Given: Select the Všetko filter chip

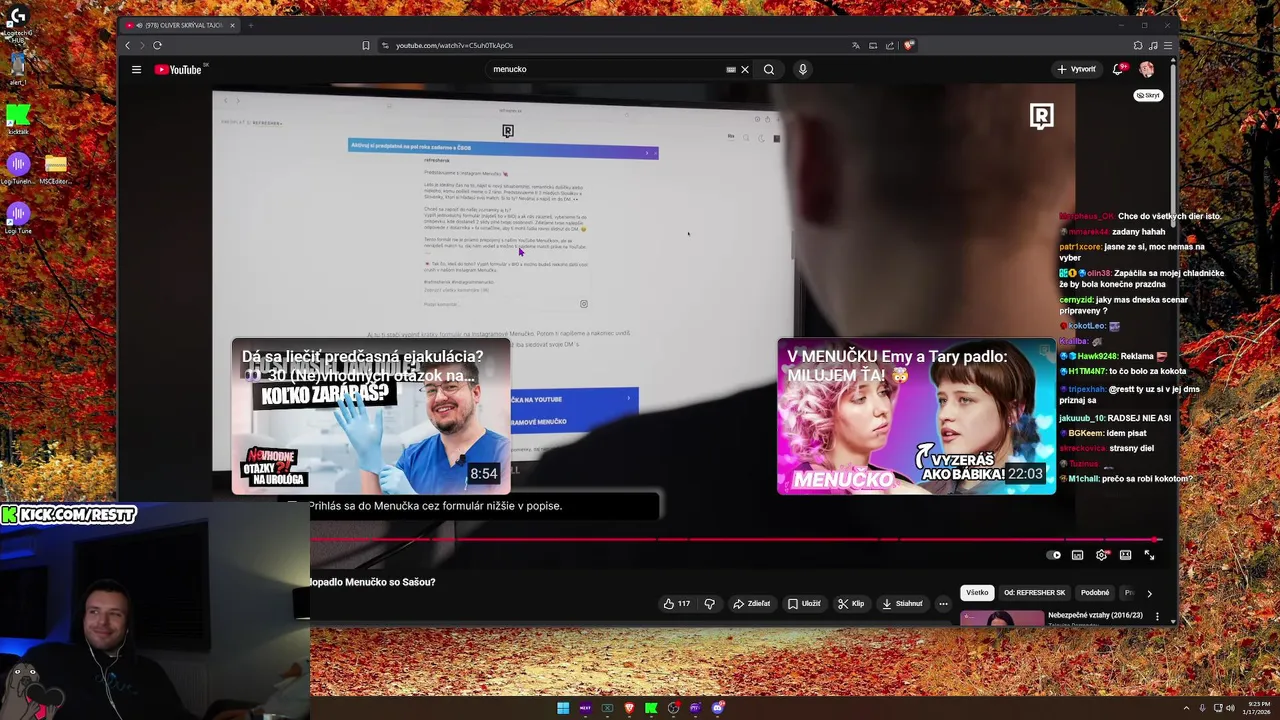Looking at the screenshot, I should [977, 592].
